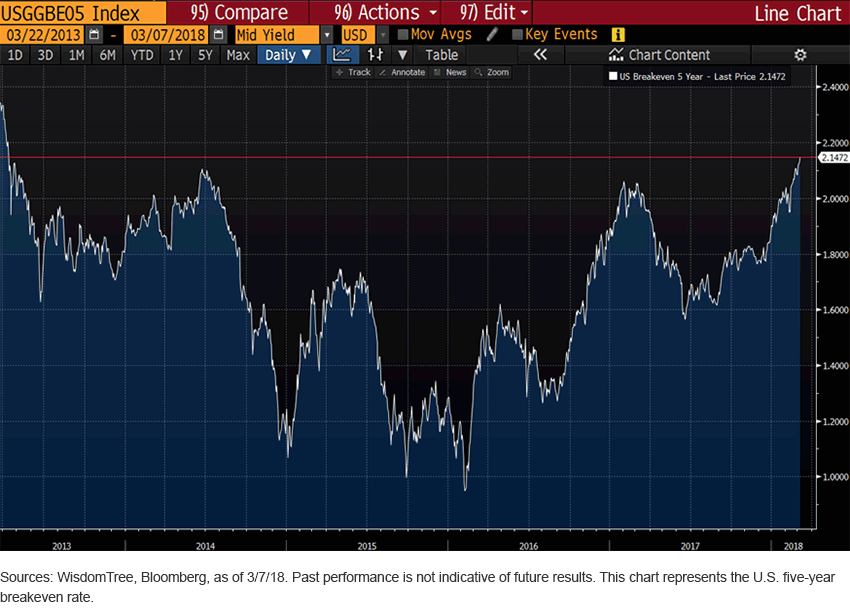Click the 2015 x-axis label
Screen dimensions: 850x614
click(x=367, y=546)
